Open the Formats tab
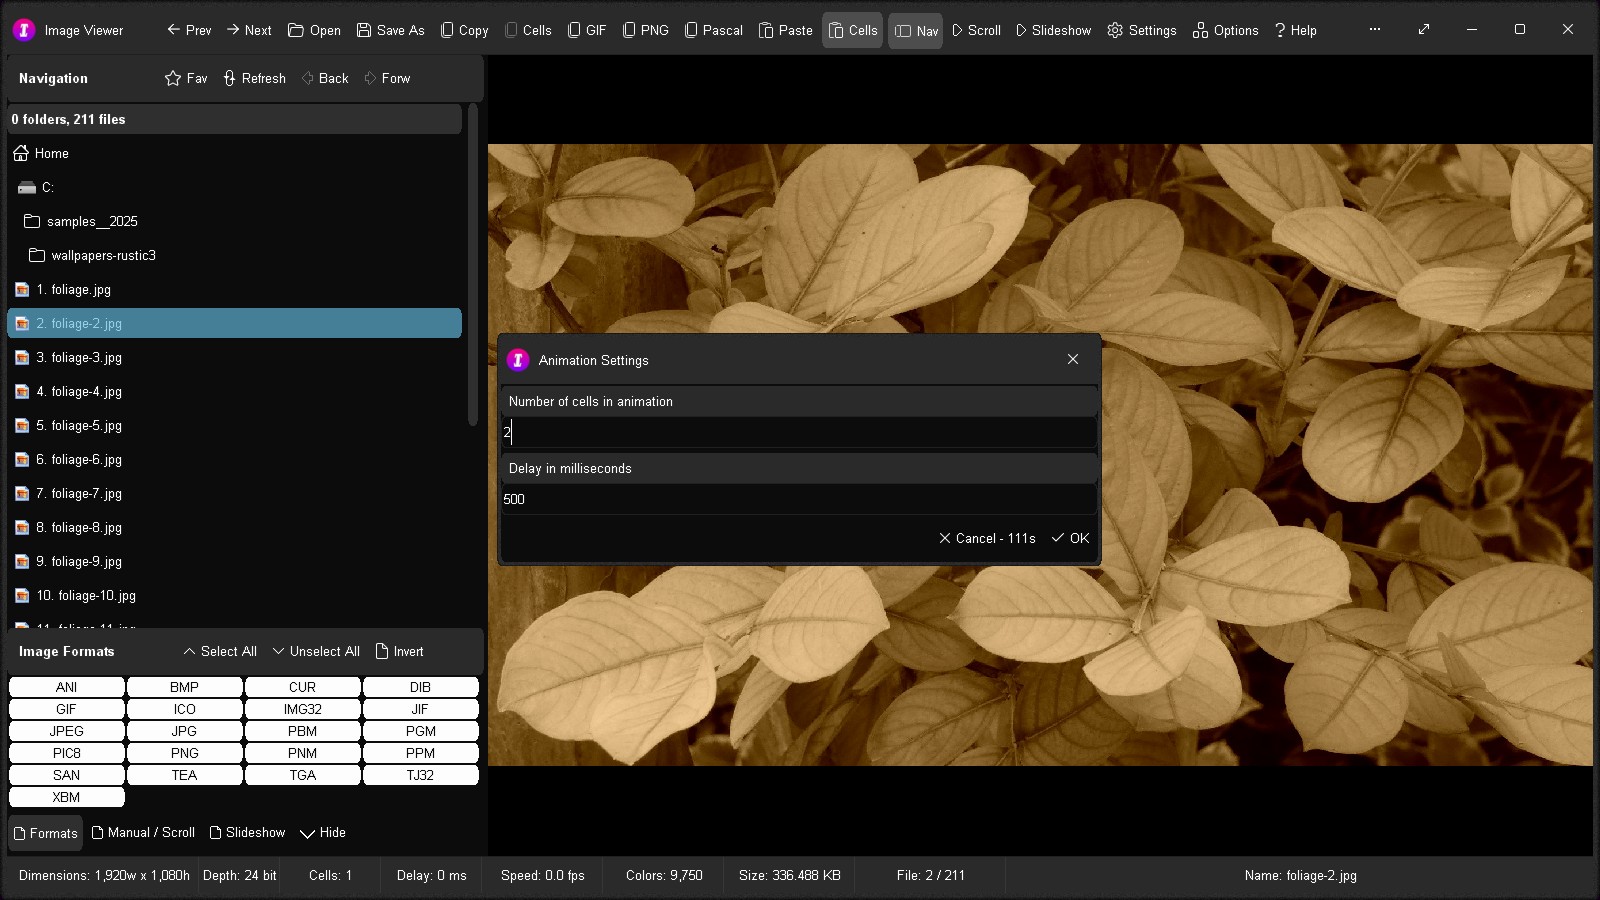Image resolution: width=1600 pixels, height=900 pixels. click(x=45, y=833)
